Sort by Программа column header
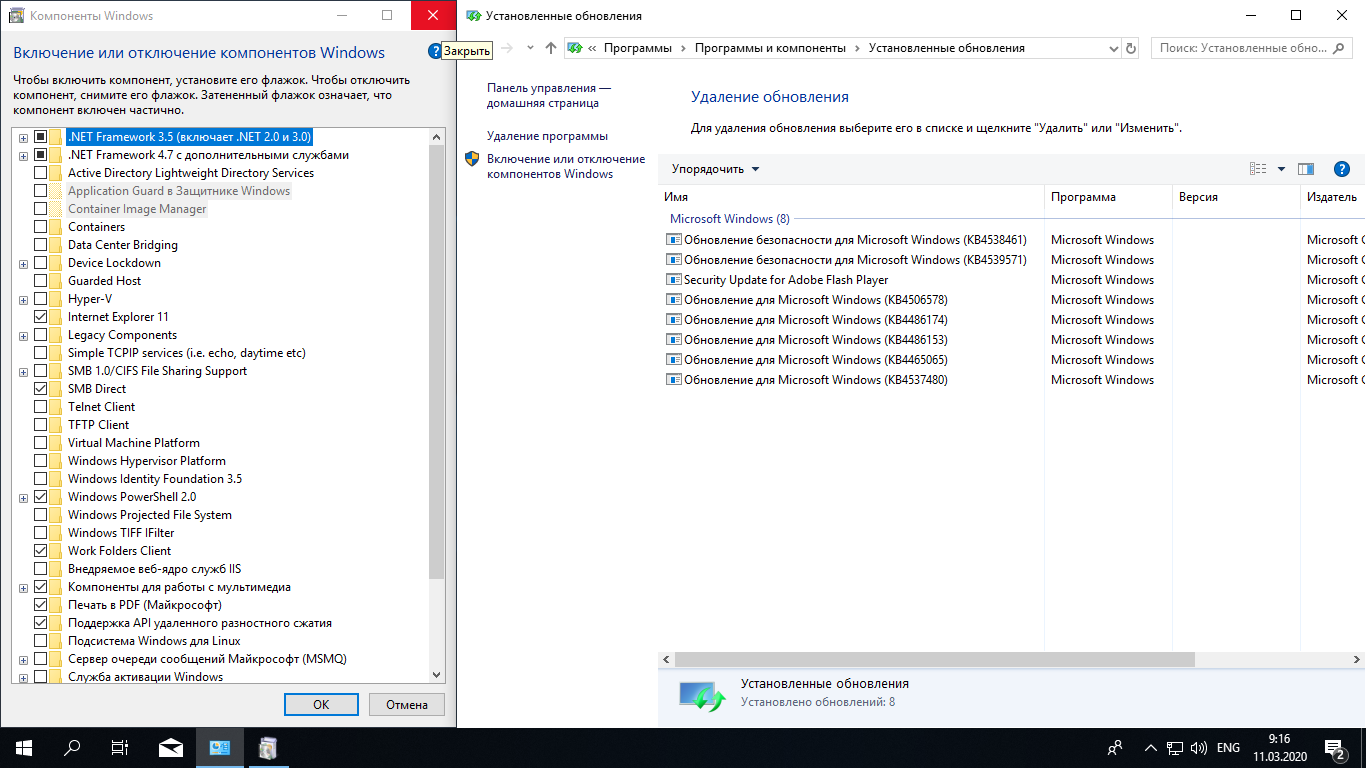Screen dimensions: 1366x768 (1108, 197)
